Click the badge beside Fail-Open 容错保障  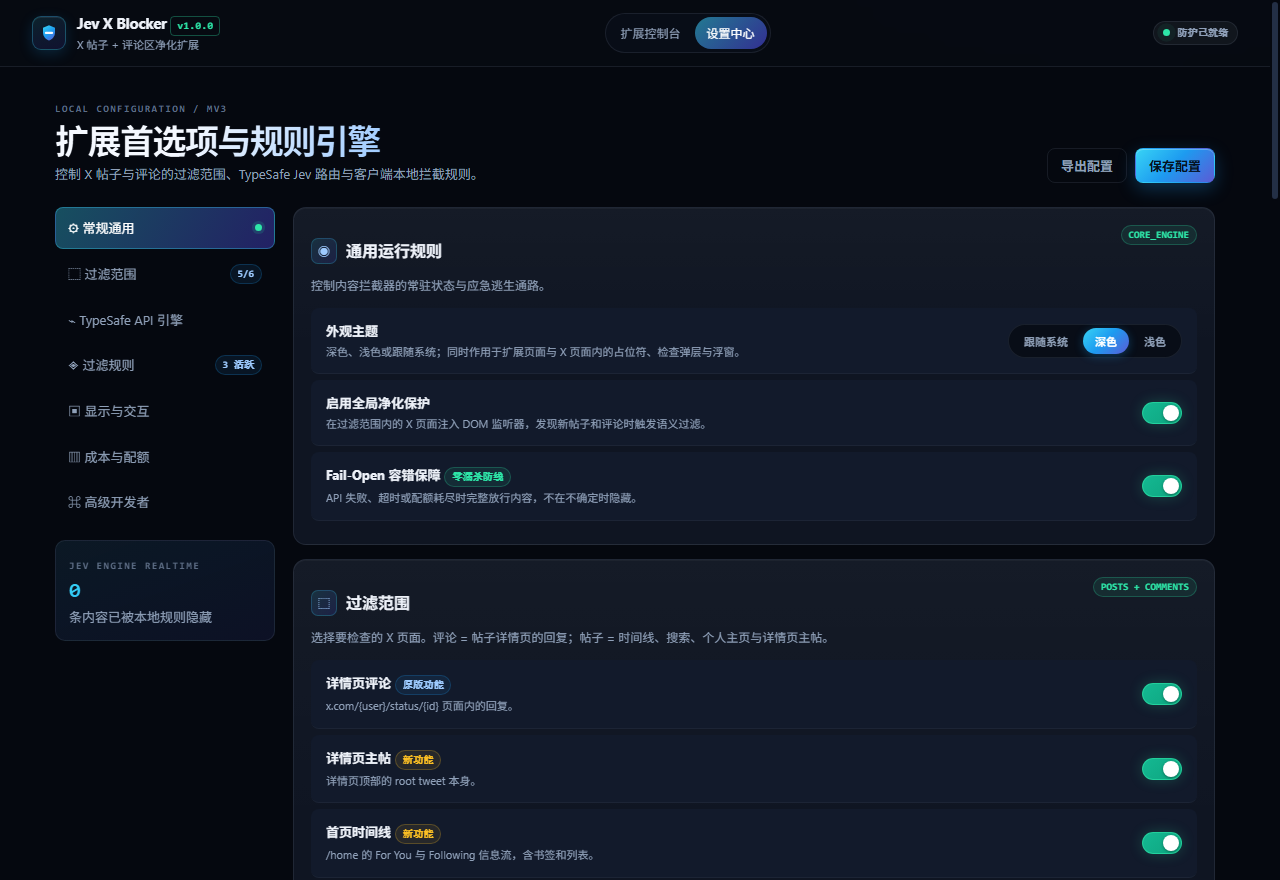click(x=478, y=477)
